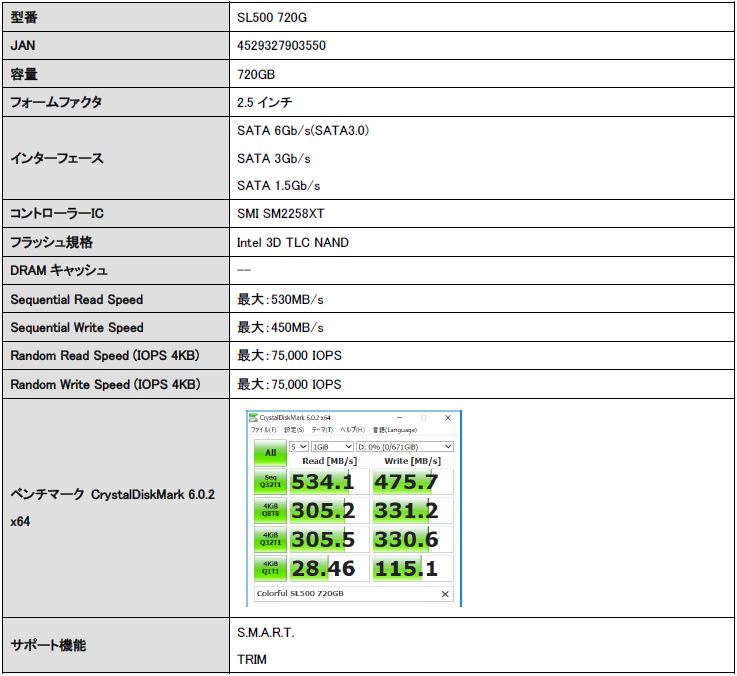Click the フォームファクタ row label

click(x=56, y=102)
